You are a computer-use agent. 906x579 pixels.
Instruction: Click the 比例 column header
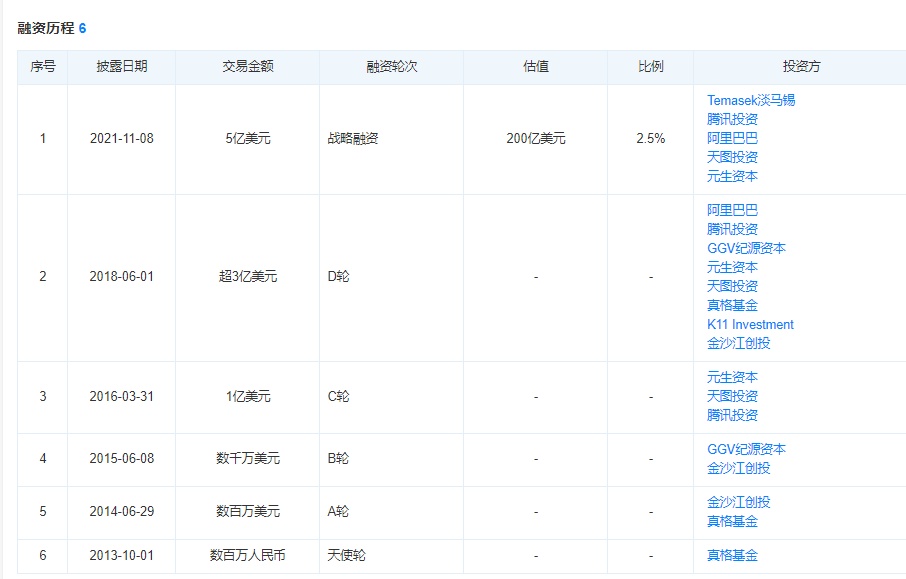click(x=651, y=67)
